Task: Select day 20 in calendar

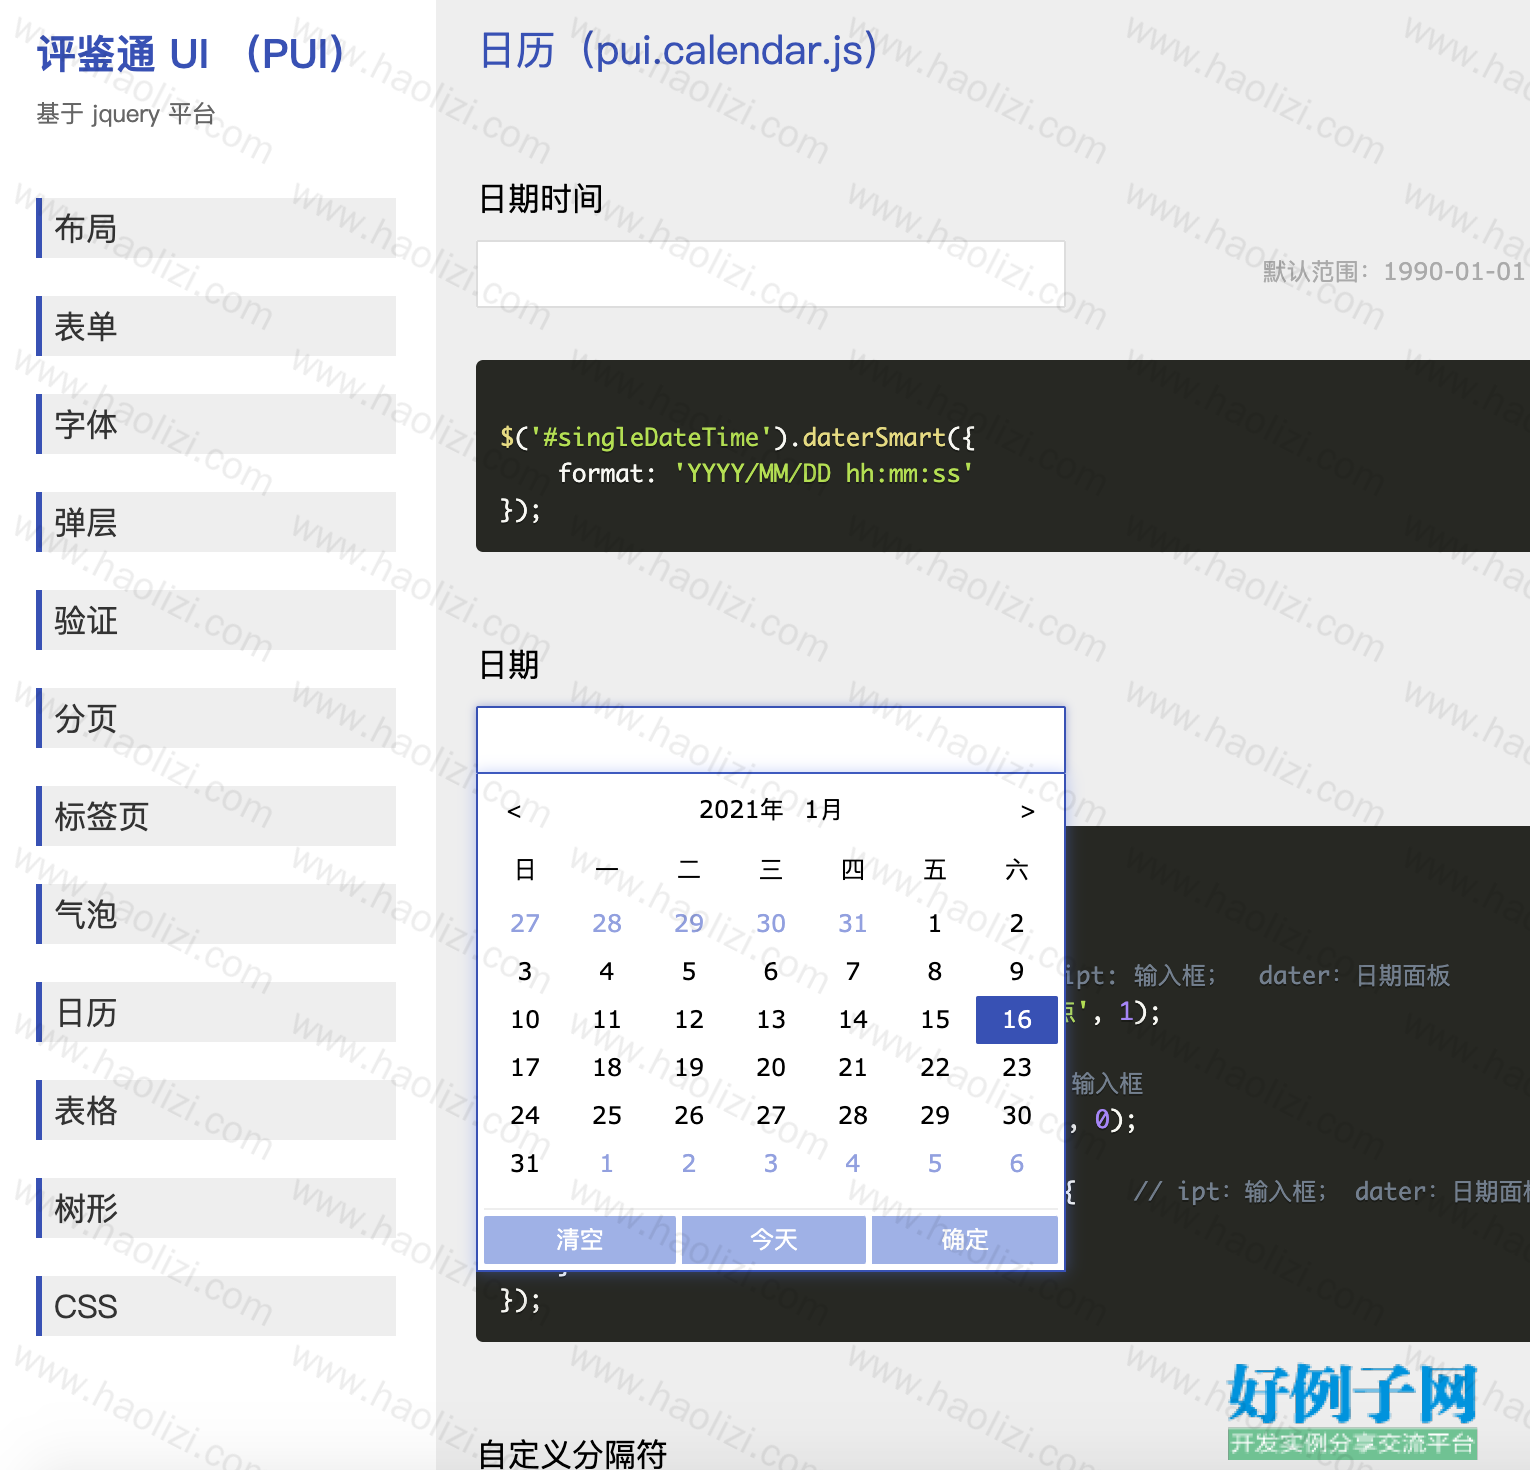Action: click(x=771, y=1067)
